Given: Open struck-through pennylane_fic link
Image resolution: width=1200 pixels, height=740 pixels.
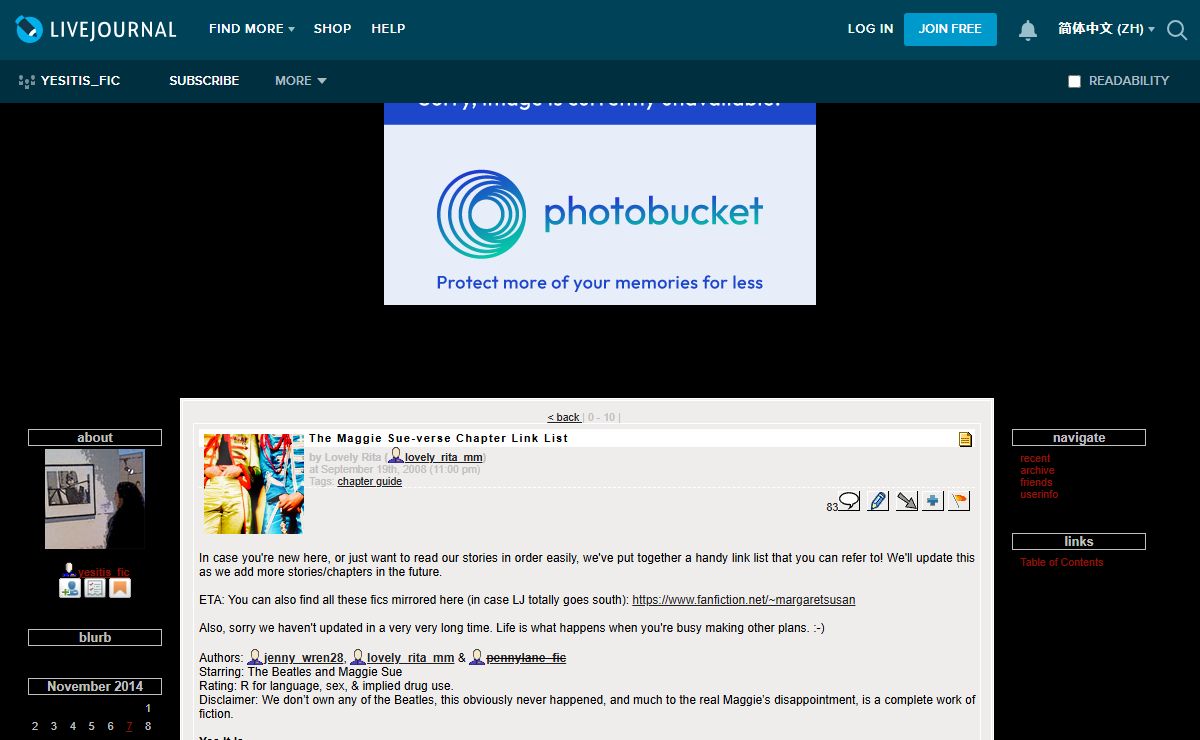Looking at the screenshot, I should pos(526,658).
